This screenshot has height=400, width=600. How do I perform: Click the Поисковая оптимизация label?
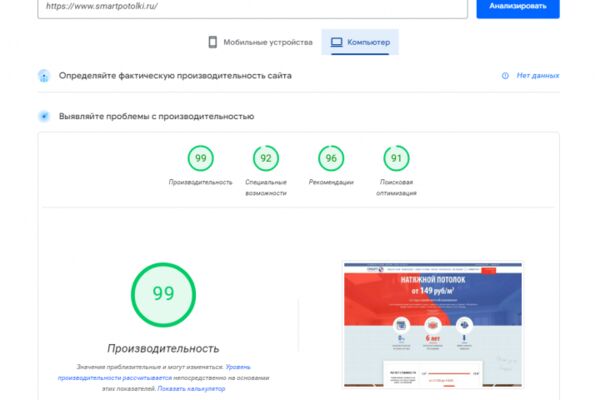[396, 188]
